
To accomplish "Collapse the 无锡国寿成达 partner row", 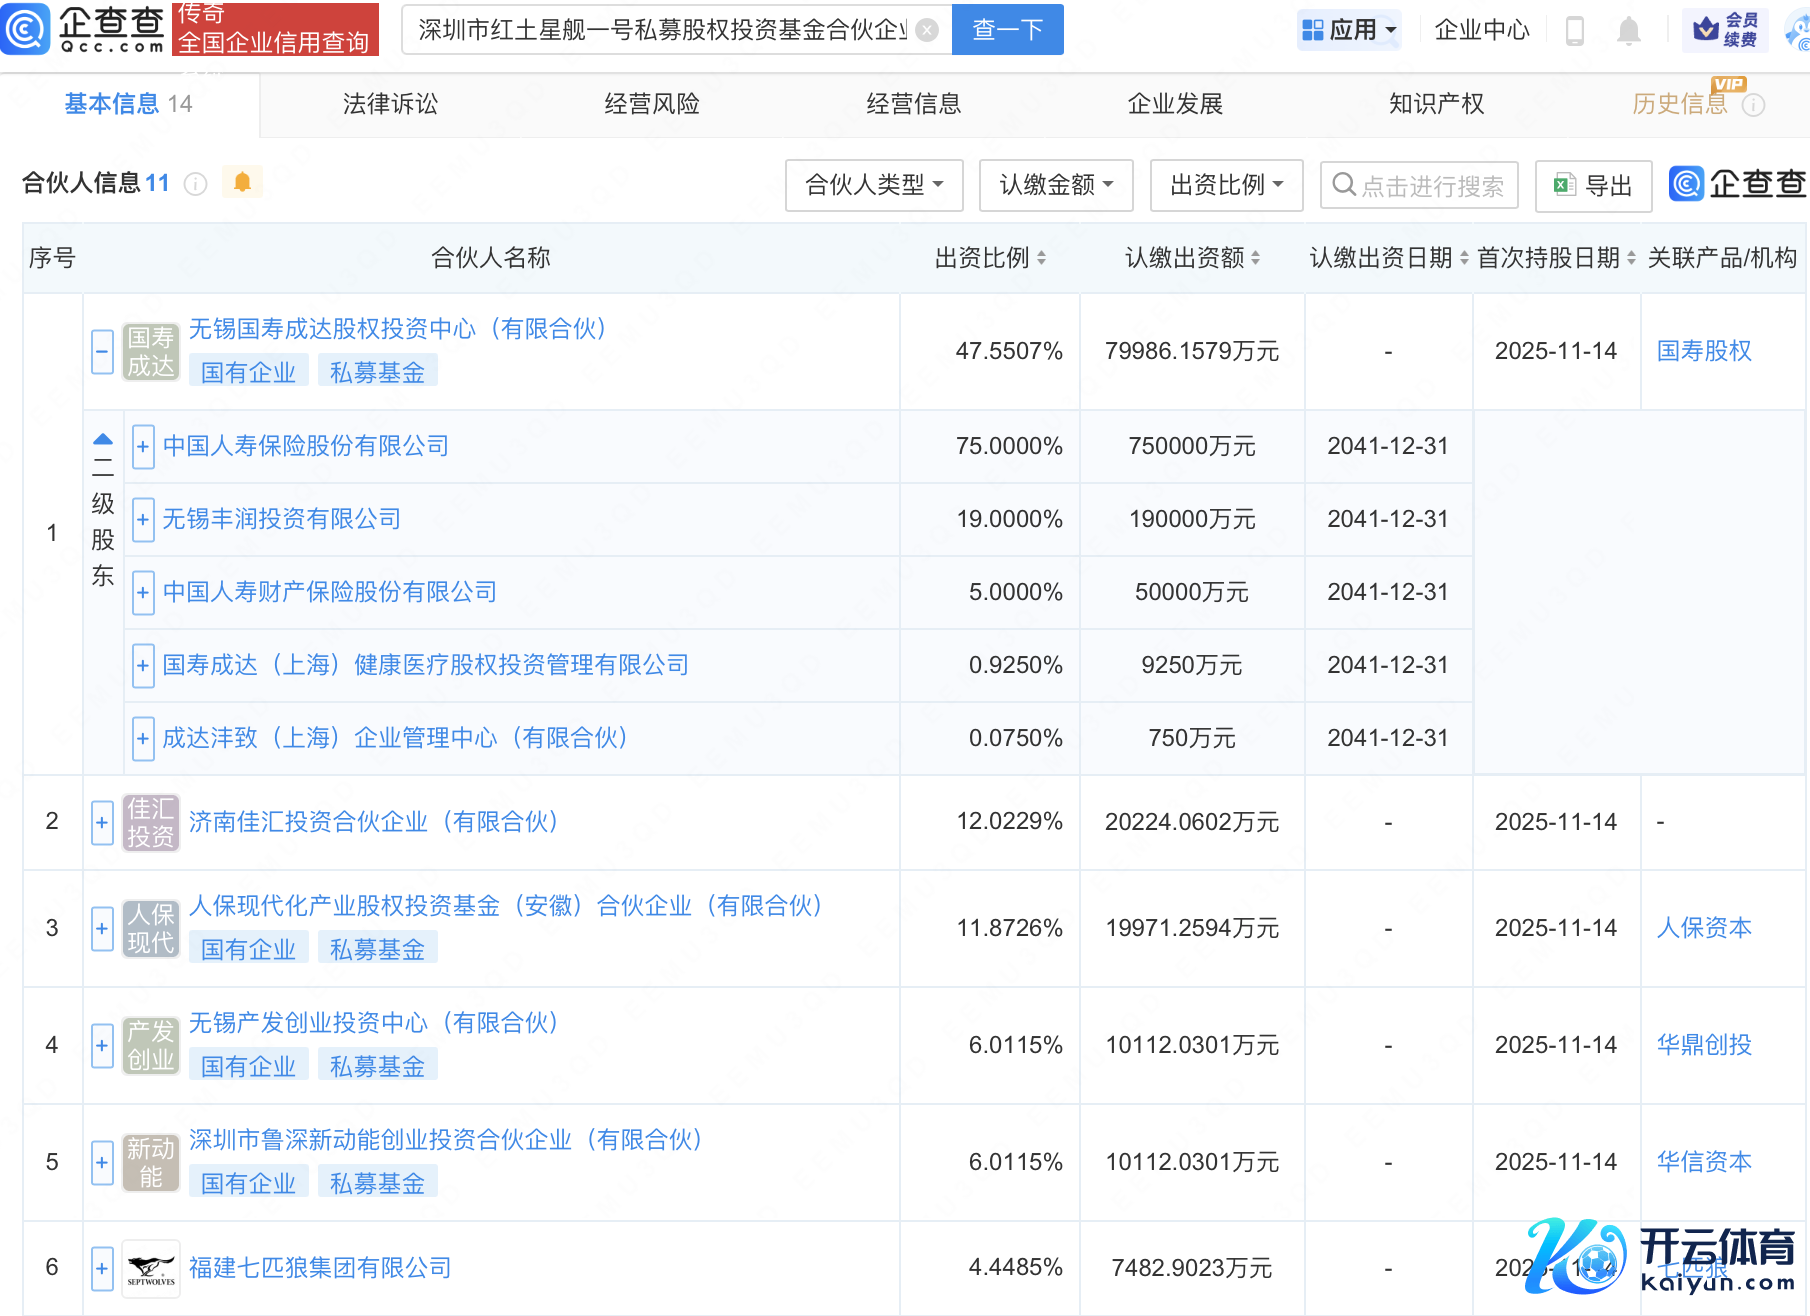I will pyautogui.click(x=102, y=352).
